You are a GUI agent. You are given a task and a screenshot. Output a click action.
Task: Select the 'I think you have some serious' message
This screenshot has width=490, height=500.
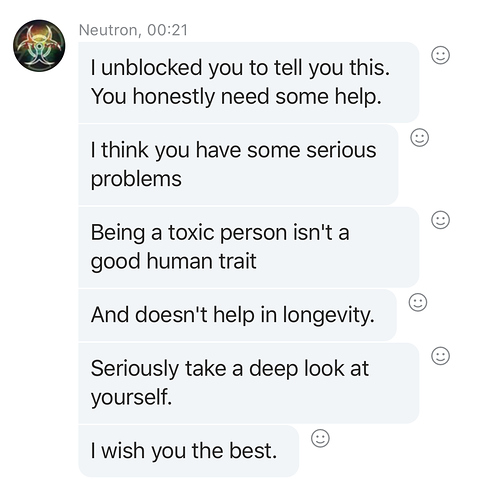pos(238,165)
